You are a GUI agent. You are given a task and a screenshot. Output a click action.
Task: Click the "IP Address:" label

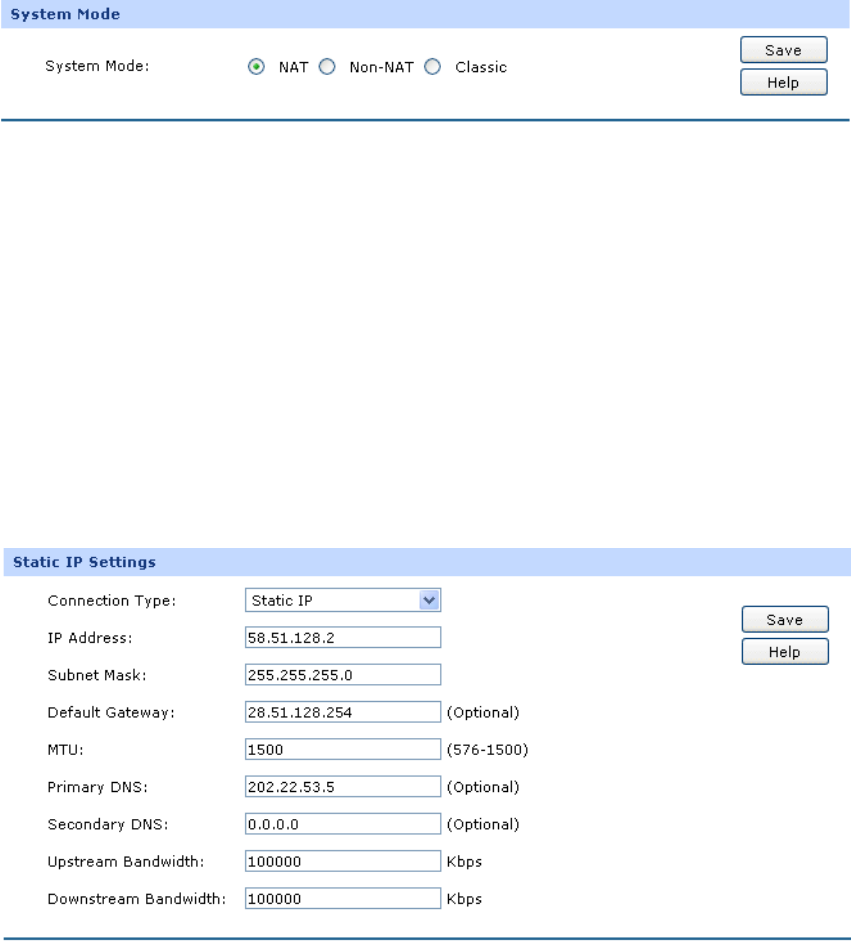[90, 638]
